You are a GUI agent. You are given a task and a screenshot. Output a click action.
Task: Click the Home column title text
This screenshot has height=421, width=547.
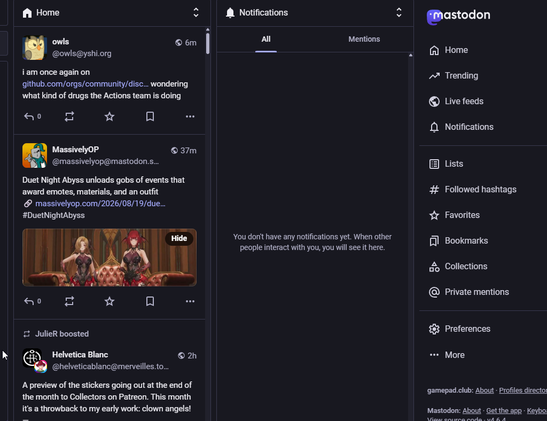pyautogui.click(x=48, y=13)
